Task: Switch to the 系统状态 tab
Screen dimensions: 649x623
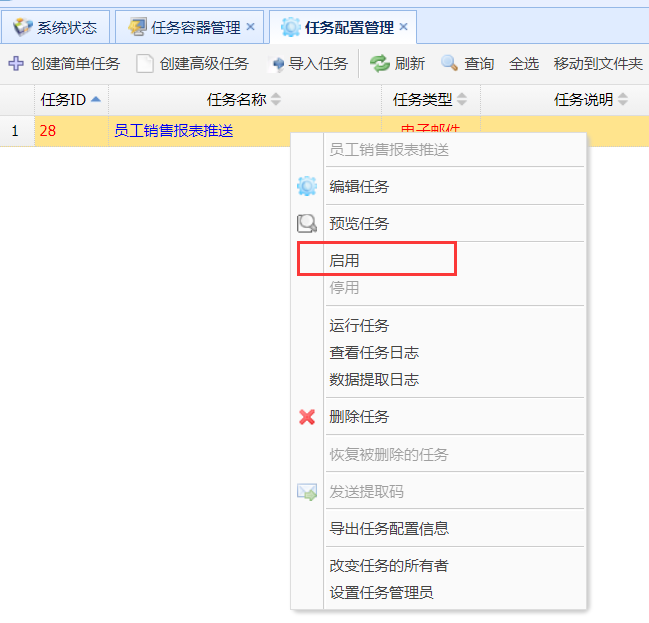Action: pos(55,27)
